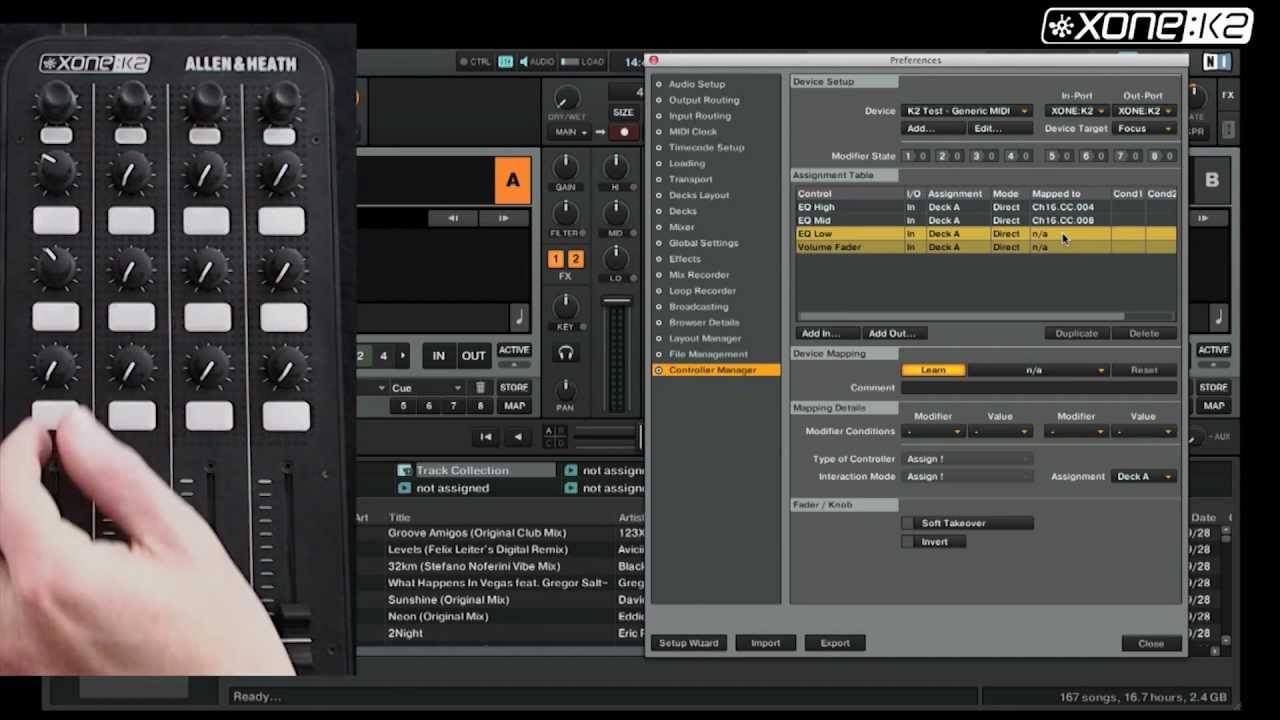Click the Export button

(835, 643)
